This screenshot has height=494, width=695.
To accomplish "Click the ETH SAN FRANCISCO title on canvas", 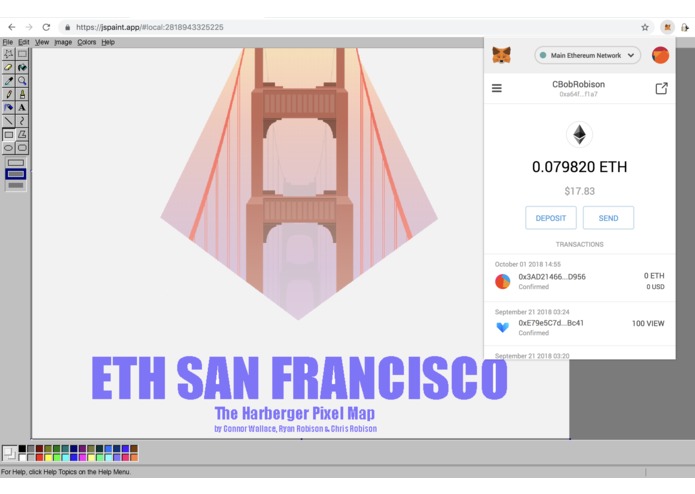I will (300, 378).
